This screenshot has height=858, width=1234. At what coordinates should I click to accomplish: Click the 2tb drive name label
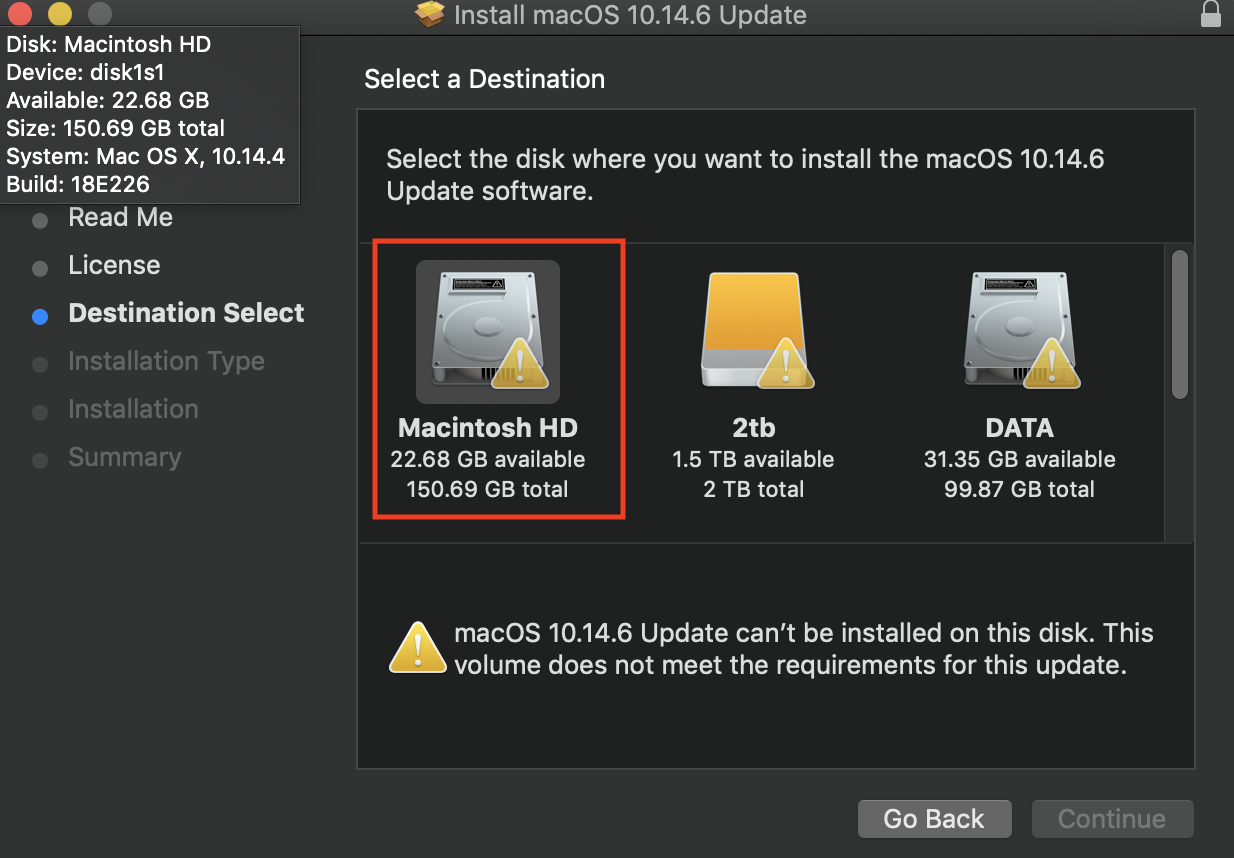753,428
